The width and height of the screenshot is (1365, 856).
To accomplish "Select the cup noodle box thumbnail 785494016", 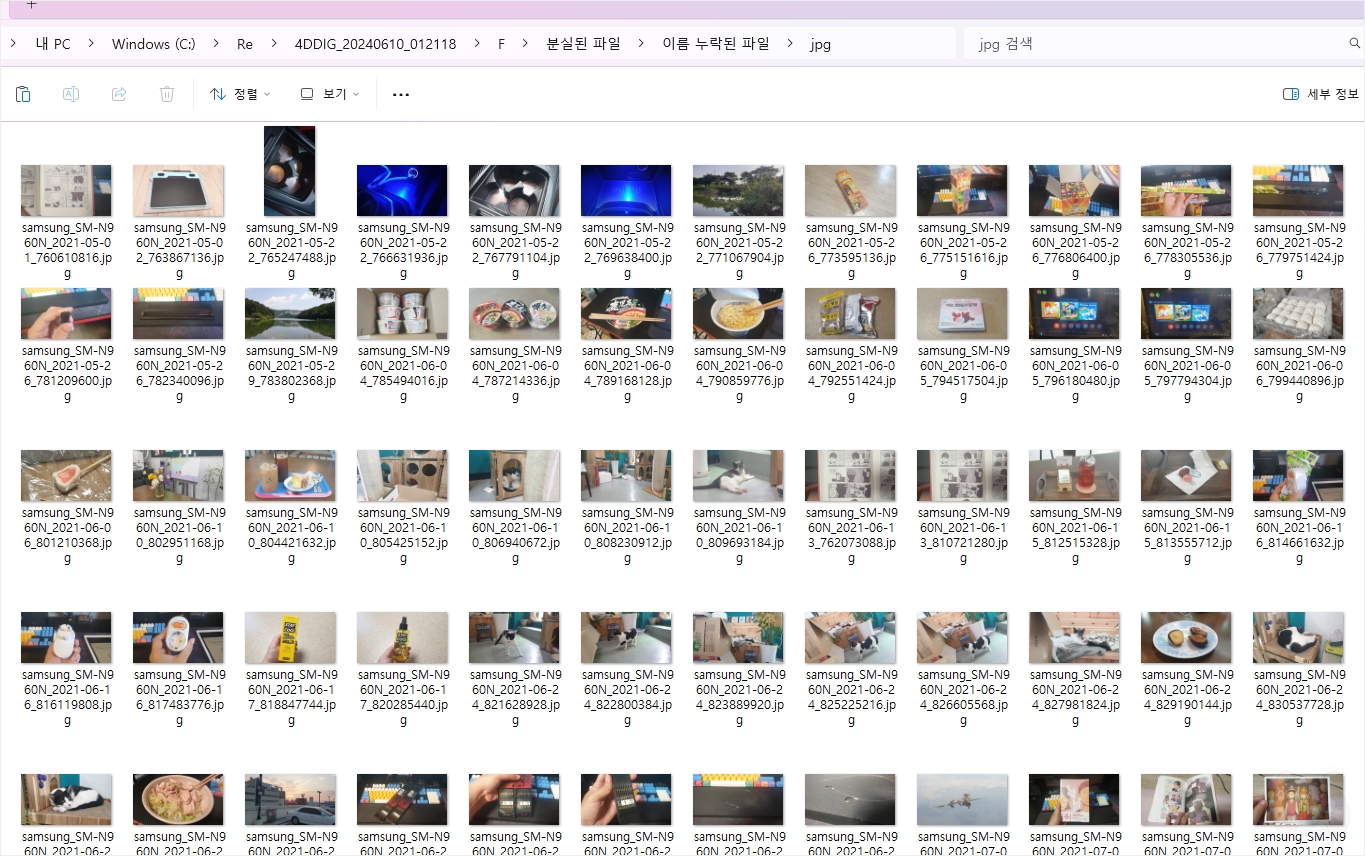I will tap(402, 314).
